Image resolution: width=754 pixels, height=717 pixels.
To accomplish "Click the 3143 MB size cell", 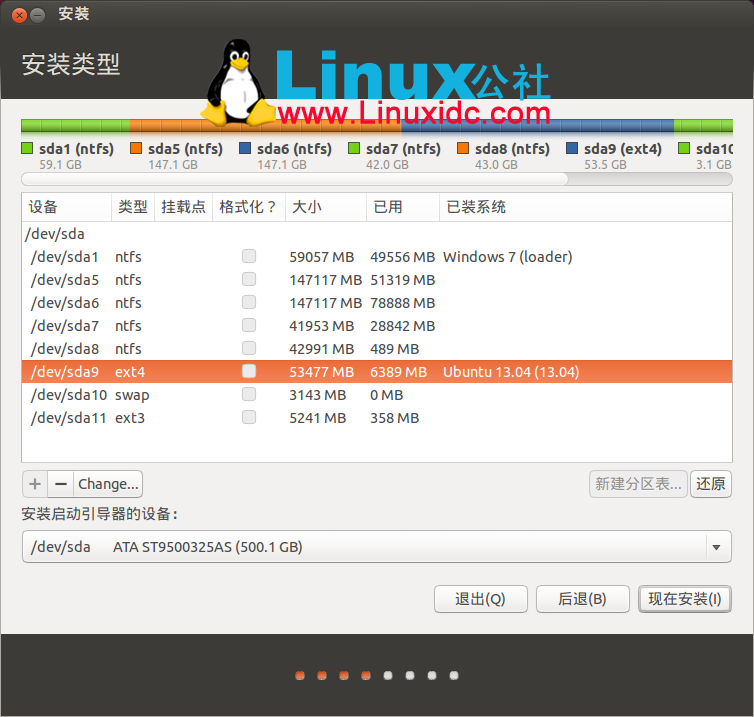I will [317, 395].
